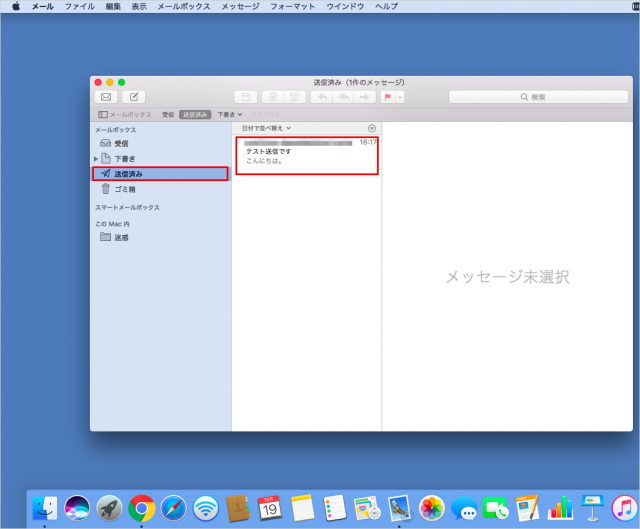Click the red flag toolbar button
Image resolution: width=640 pixels, height=529 pixels.
389,97
